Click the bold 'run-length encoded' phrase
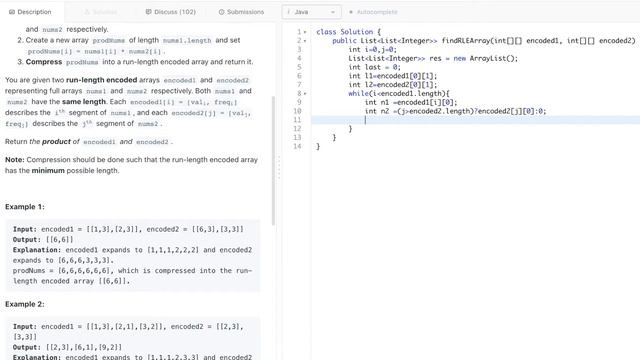This screenshot has height=360, width=640. click(102, 80)
